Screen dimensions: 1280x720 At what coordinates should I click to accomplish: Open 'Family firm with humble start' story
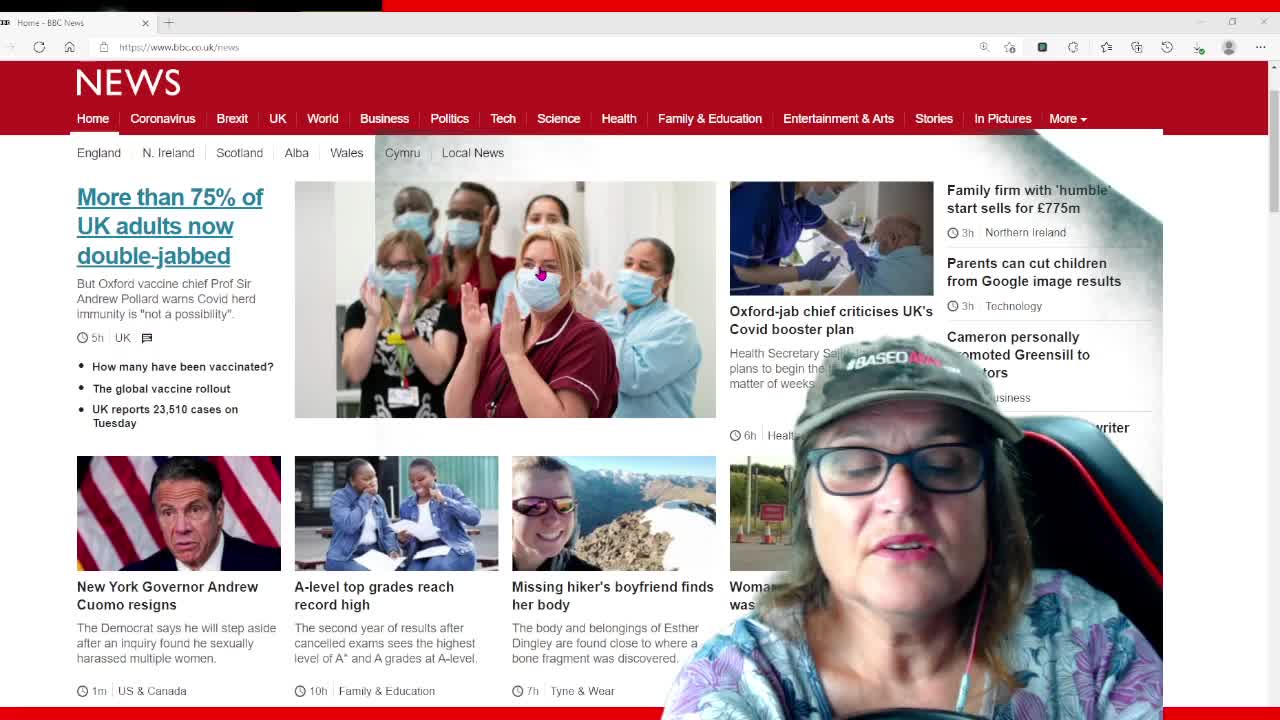[x=1028, y=199]
